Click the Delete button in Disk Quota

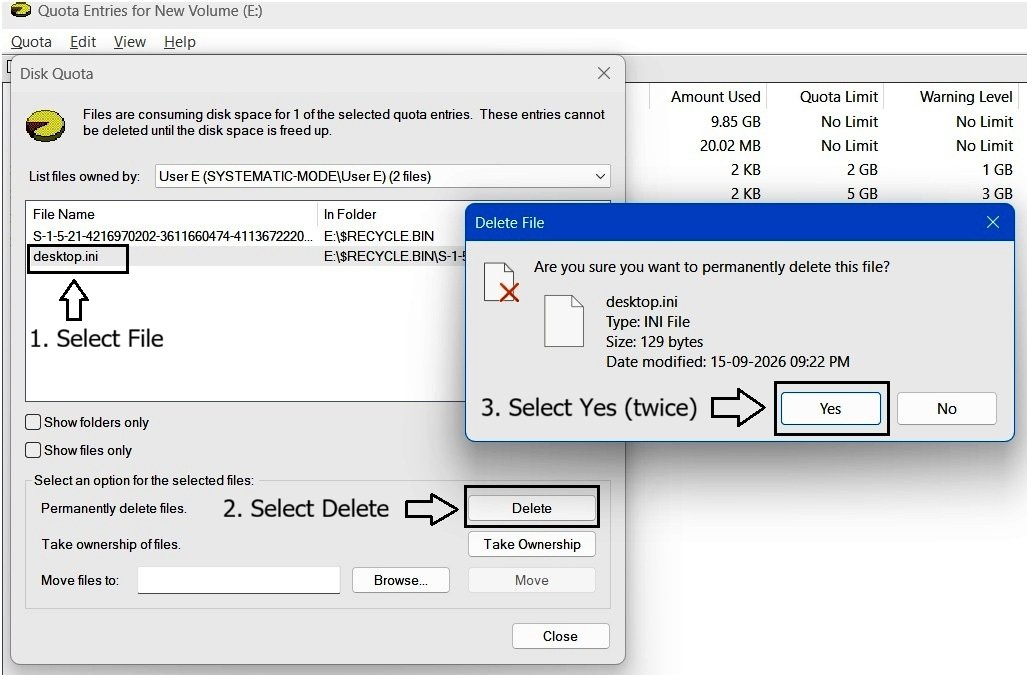[532, 508]
